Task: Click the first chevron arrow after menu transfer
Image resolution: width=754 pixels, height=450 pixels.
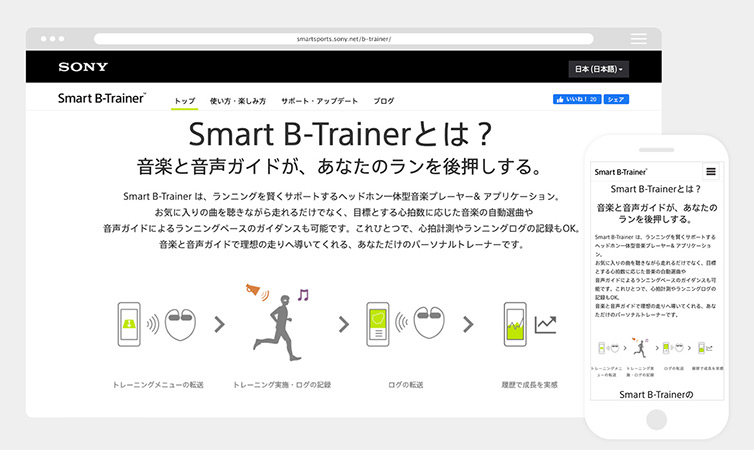Action: [220, 325]
